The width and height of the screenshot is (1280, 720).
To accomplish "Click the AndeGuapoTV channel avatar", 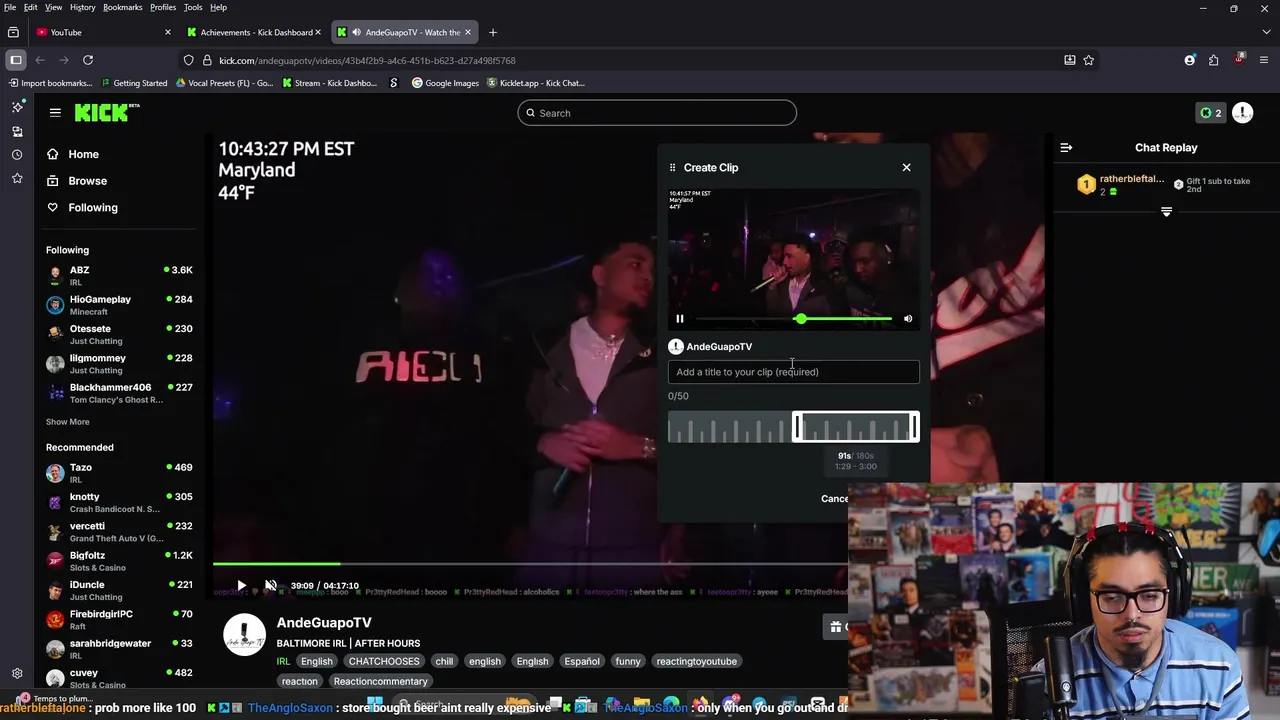I will pyautogui.click(x=244, y=634).
